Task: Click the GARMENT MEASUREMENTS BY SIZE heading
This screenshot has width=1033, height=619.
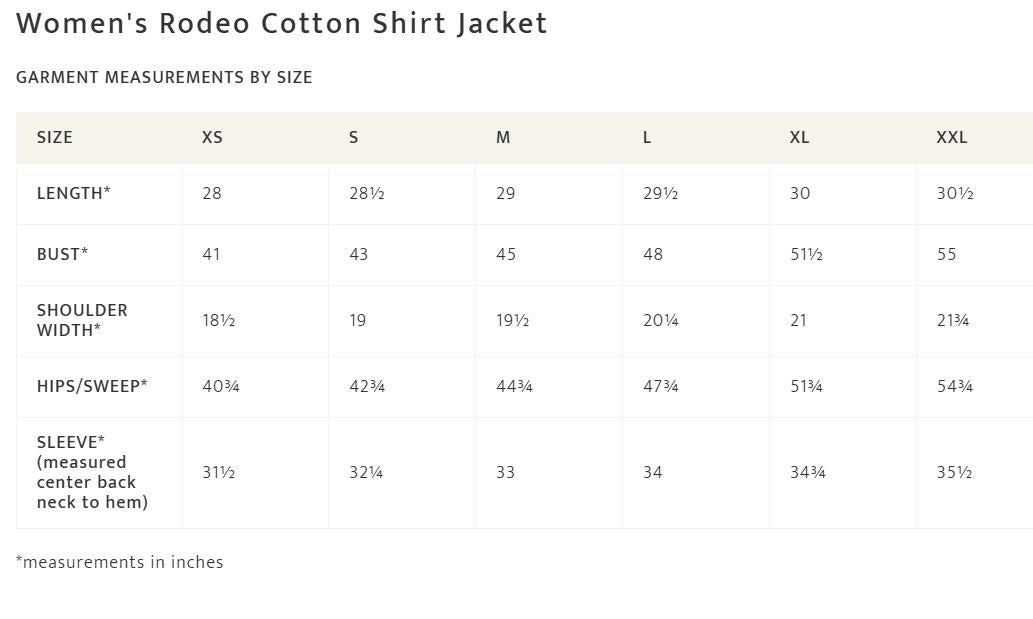Action: click(x=164, y=77)
